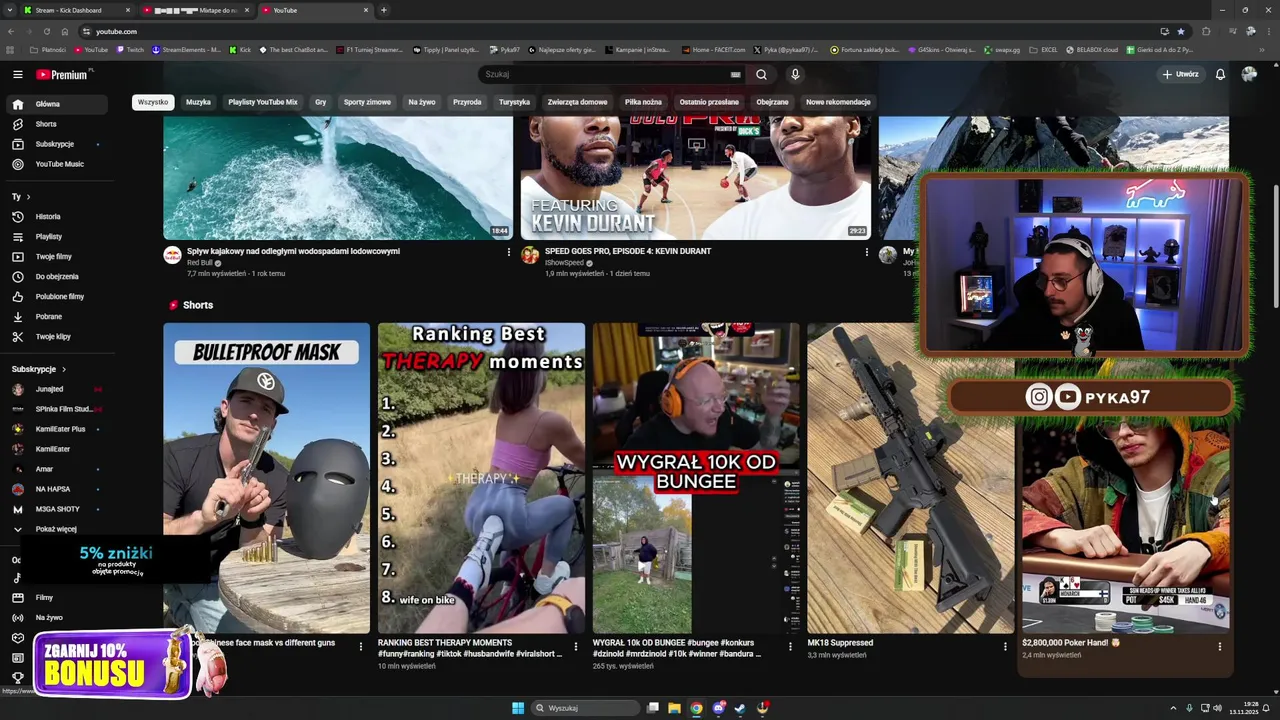
Task: Open Red Bull channel link
Action: point(200,263)
